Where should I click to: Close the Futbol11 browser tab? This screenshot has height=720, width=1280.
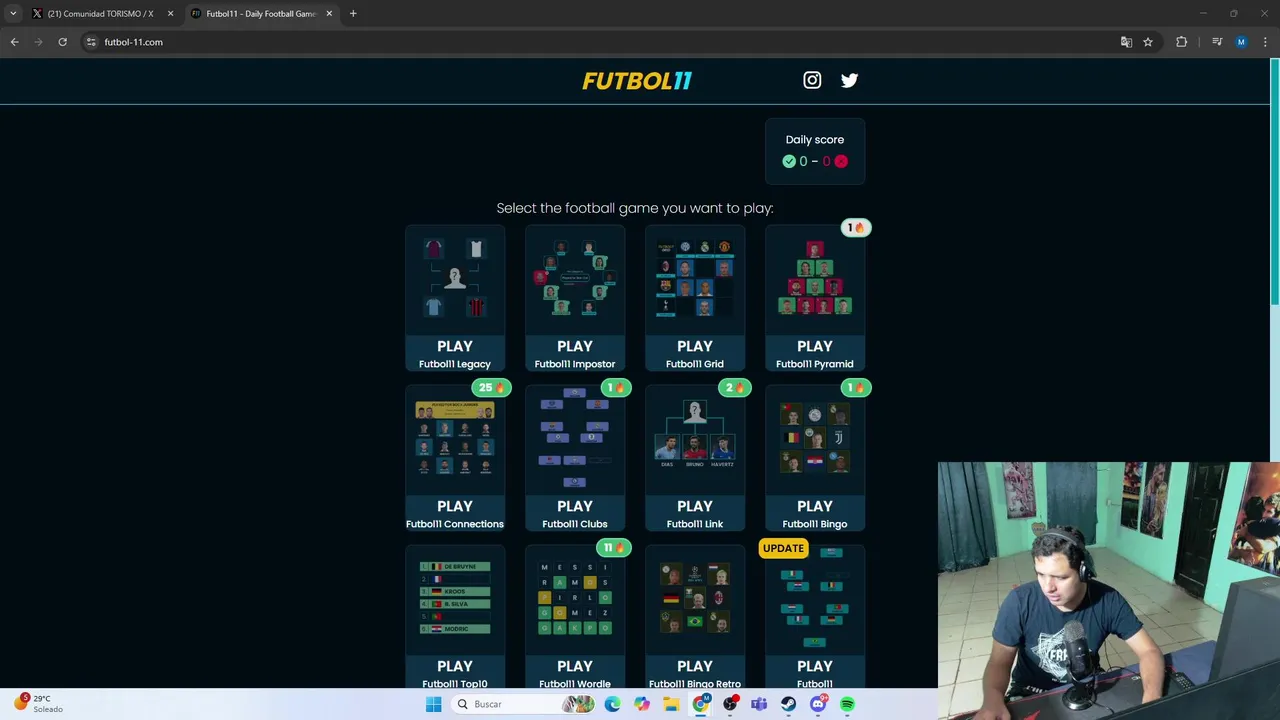click(329, 14)
